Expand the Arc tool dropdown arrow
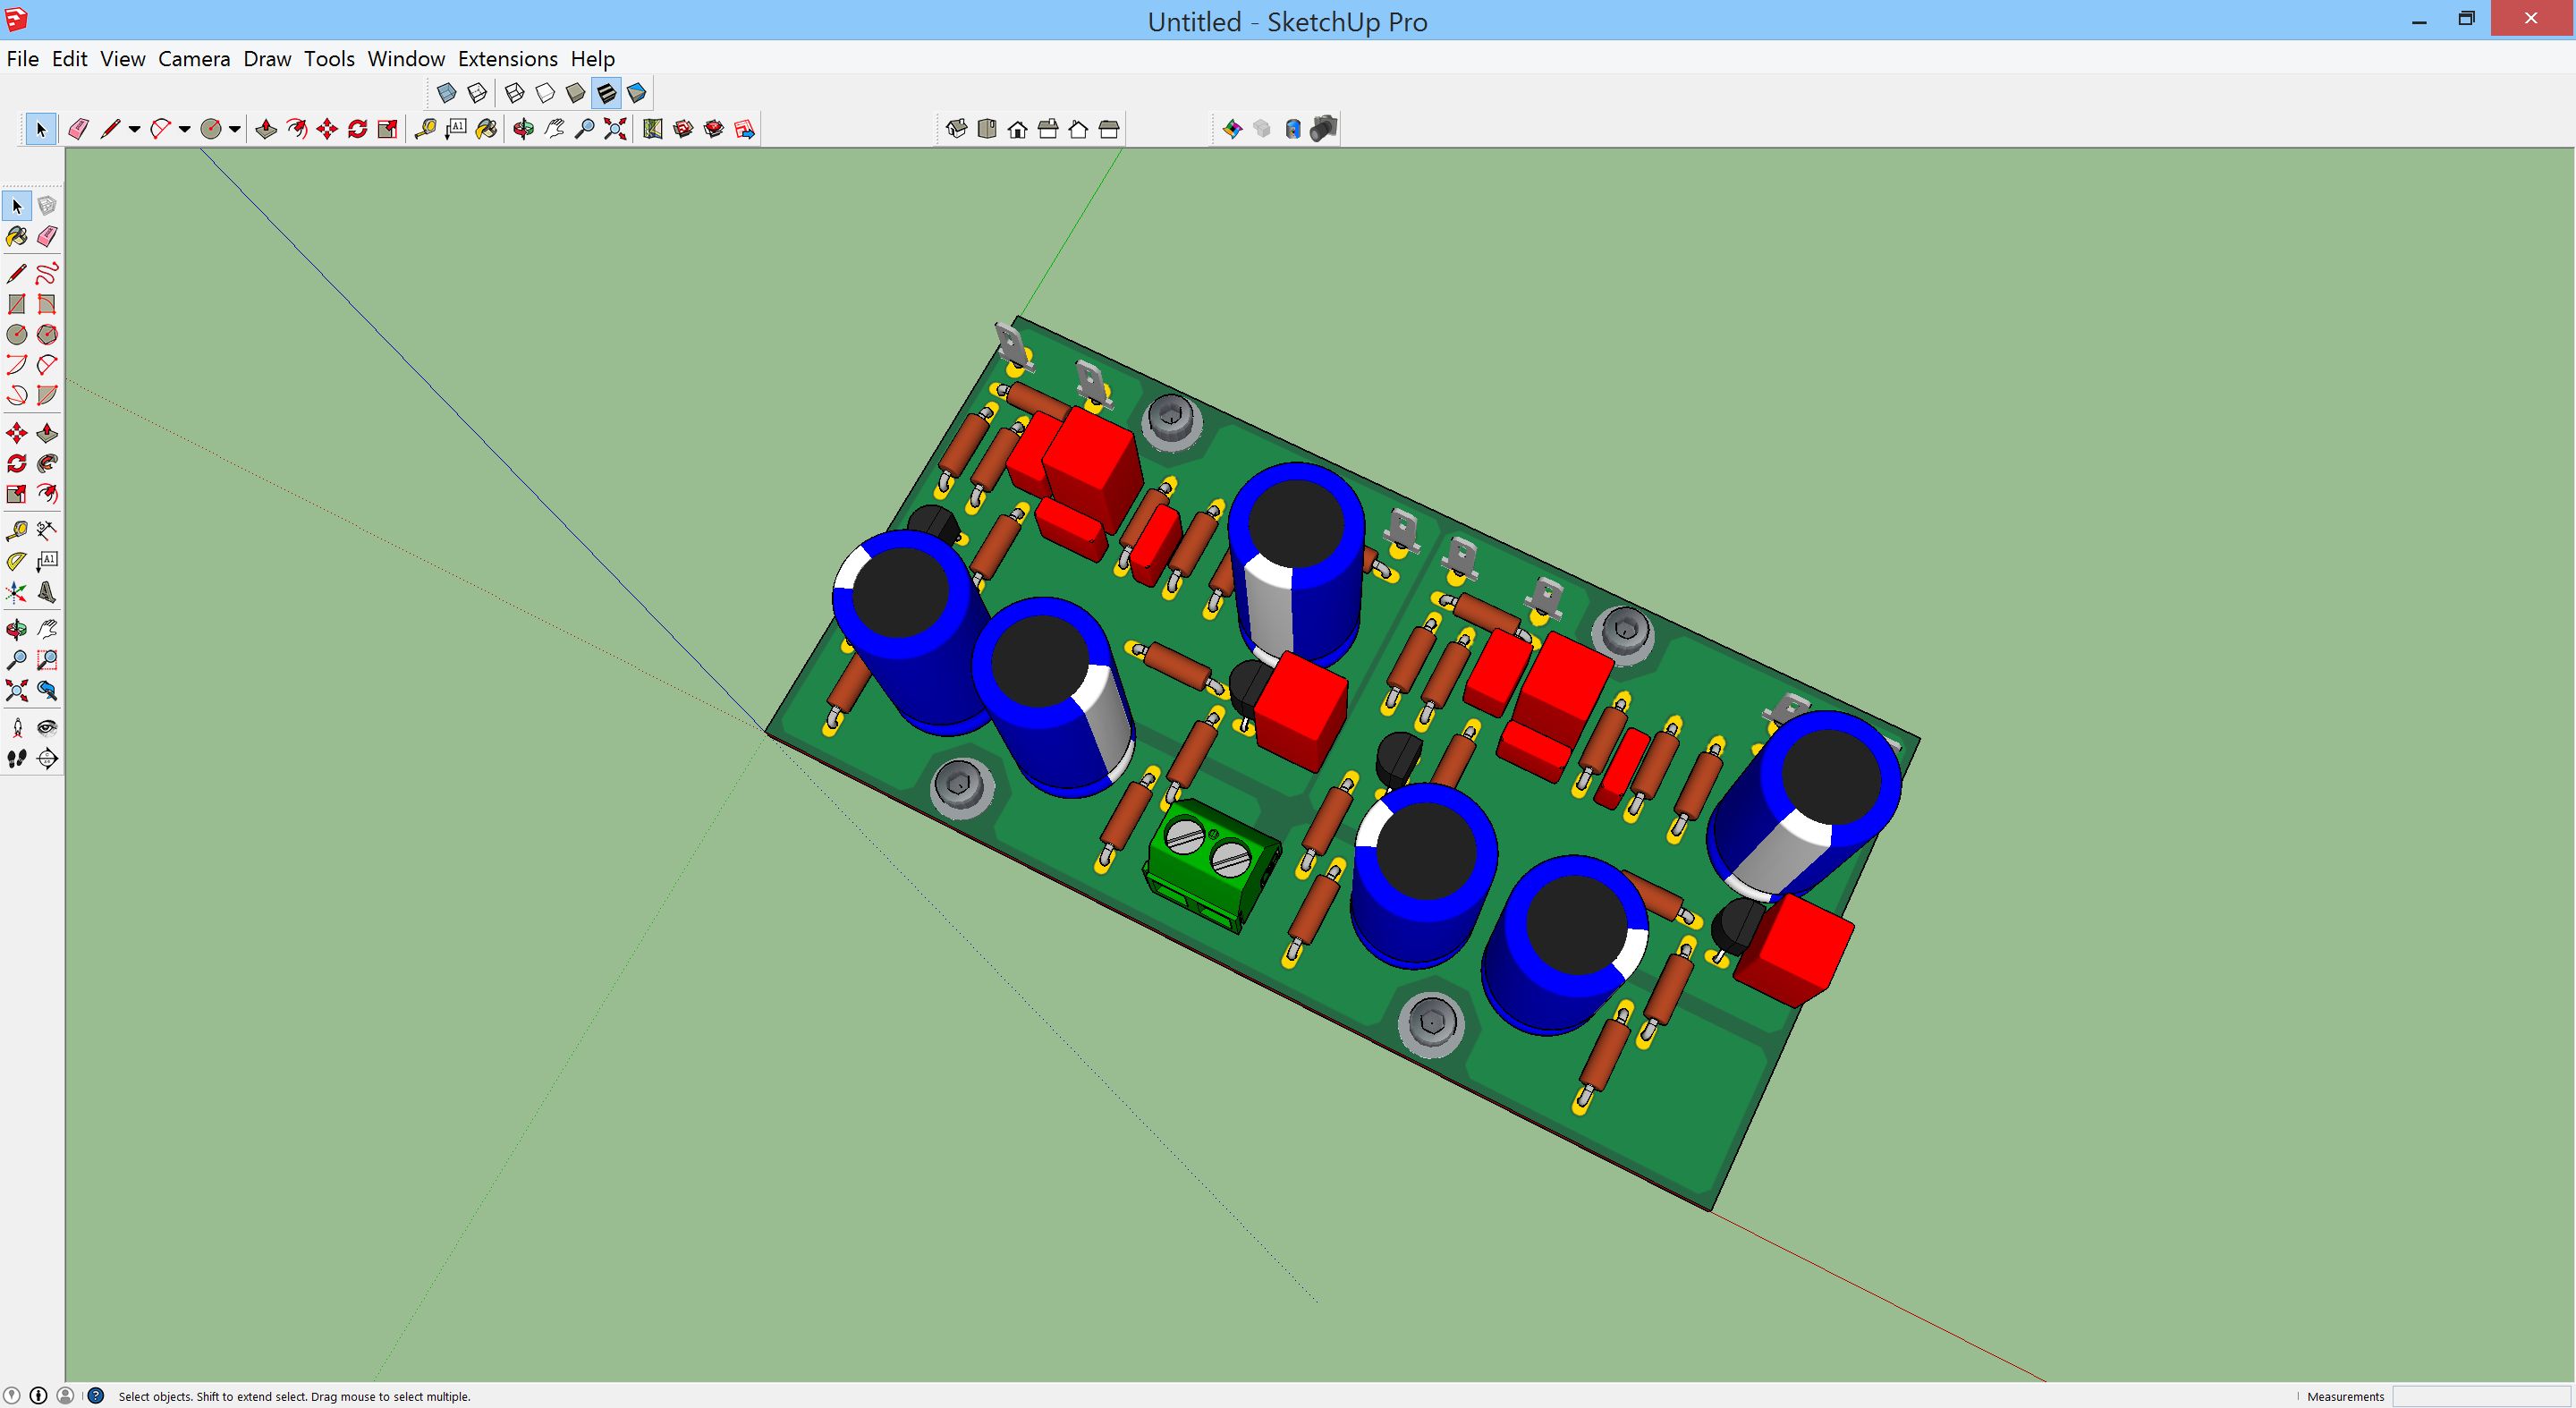Screen dimensions: 2576x1408 click(184, 129)
